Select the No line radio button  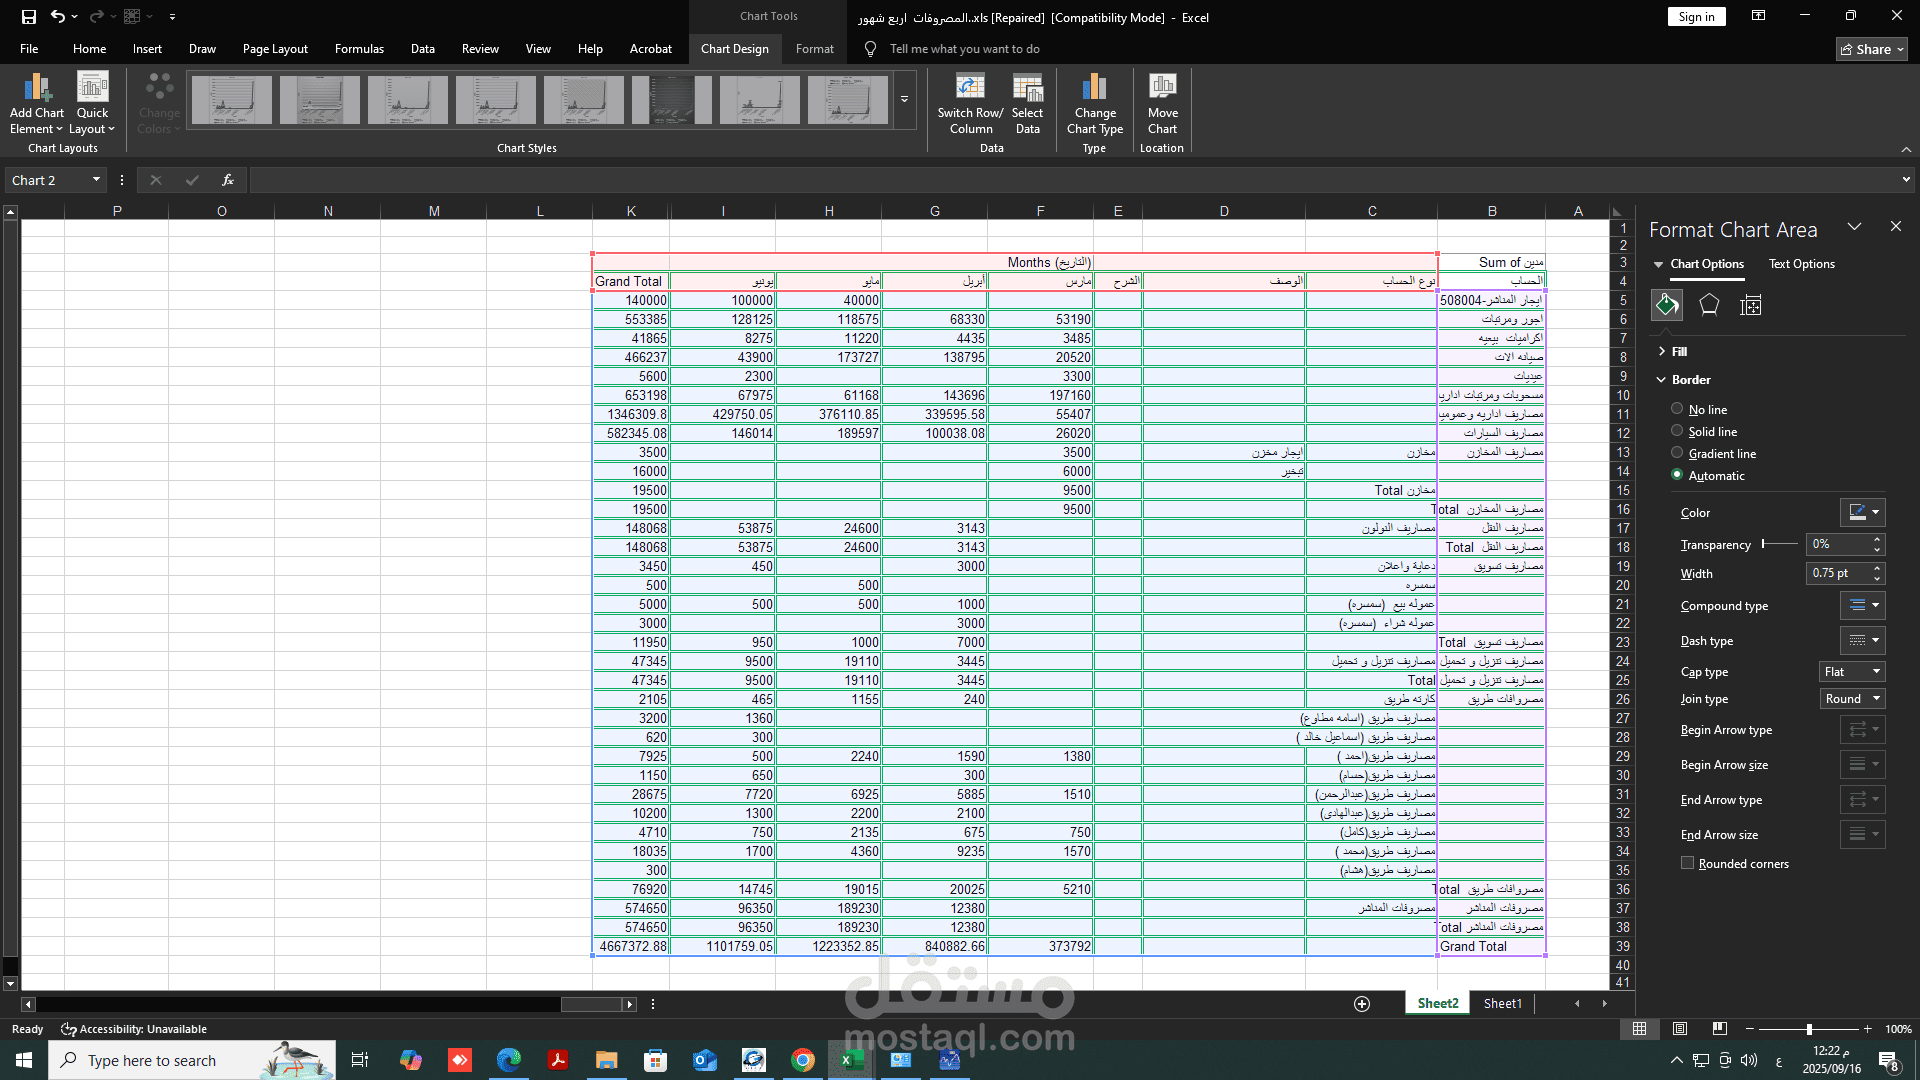(1677, 409)
